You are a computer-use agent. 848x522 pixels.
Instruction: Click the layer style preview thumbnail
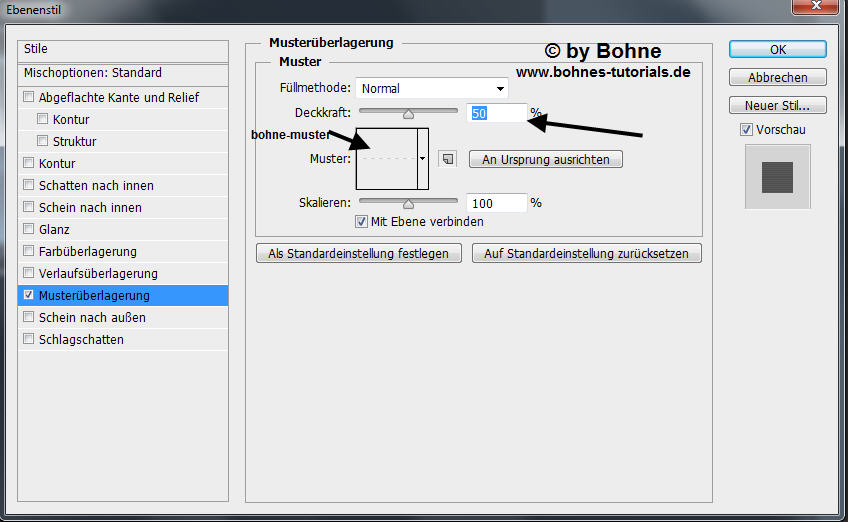777,177
